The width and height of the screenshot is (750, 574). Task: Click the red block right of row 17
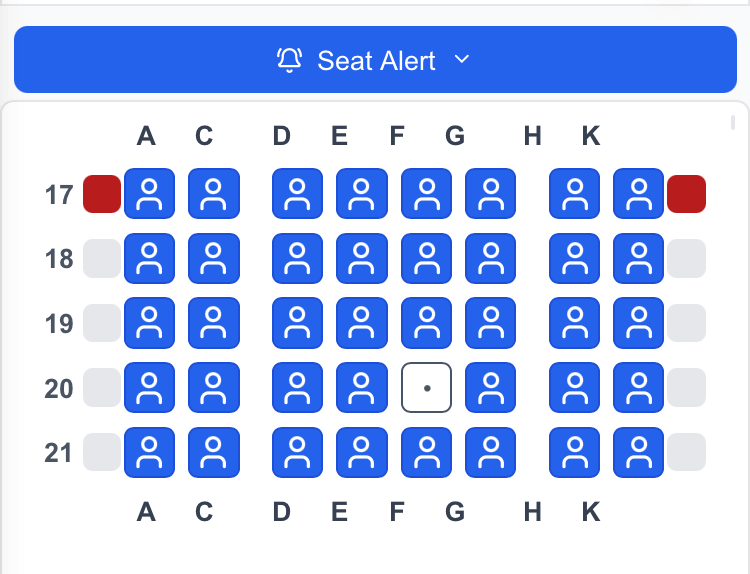(x=687, y=194)
